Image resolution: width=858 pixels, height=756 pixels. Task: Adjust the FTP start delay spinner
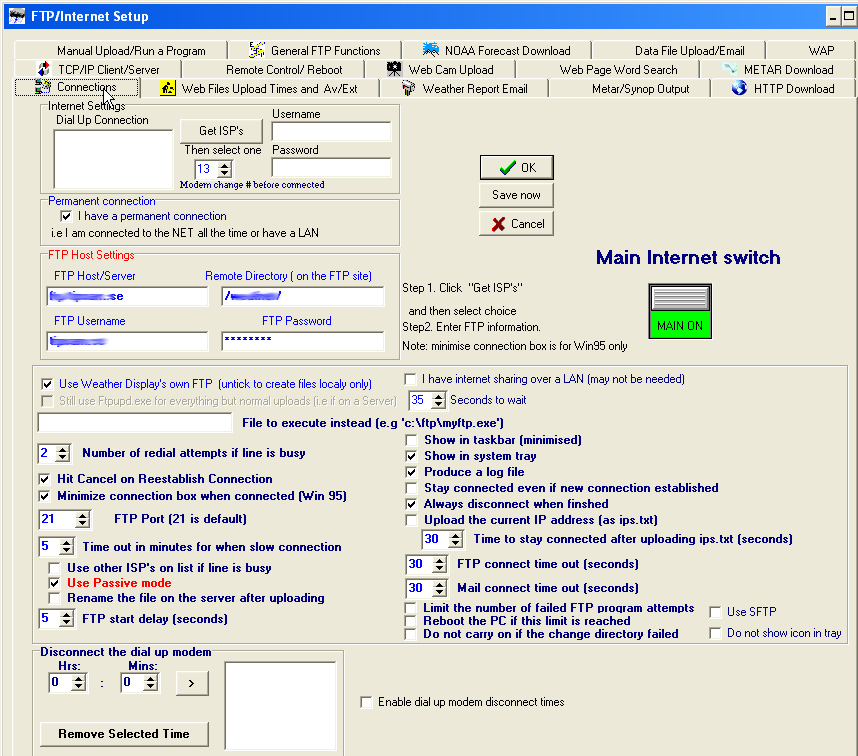pos(66,619)
